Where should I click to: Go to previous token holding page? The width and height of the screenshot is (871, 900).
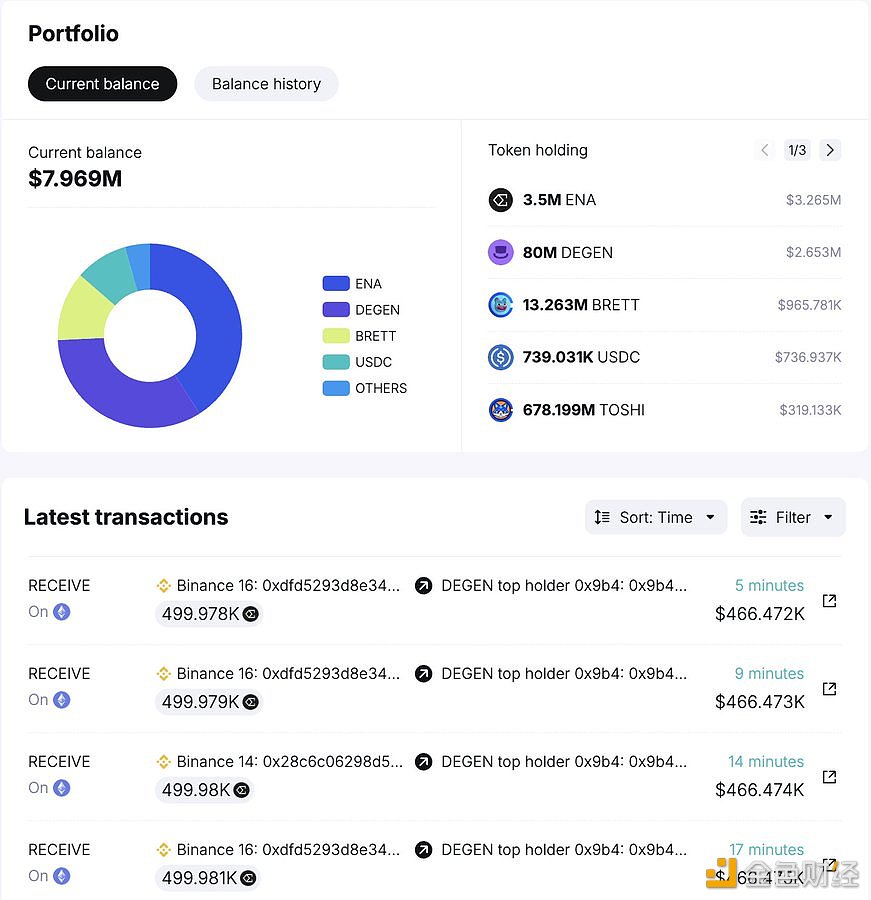[765, 150]
